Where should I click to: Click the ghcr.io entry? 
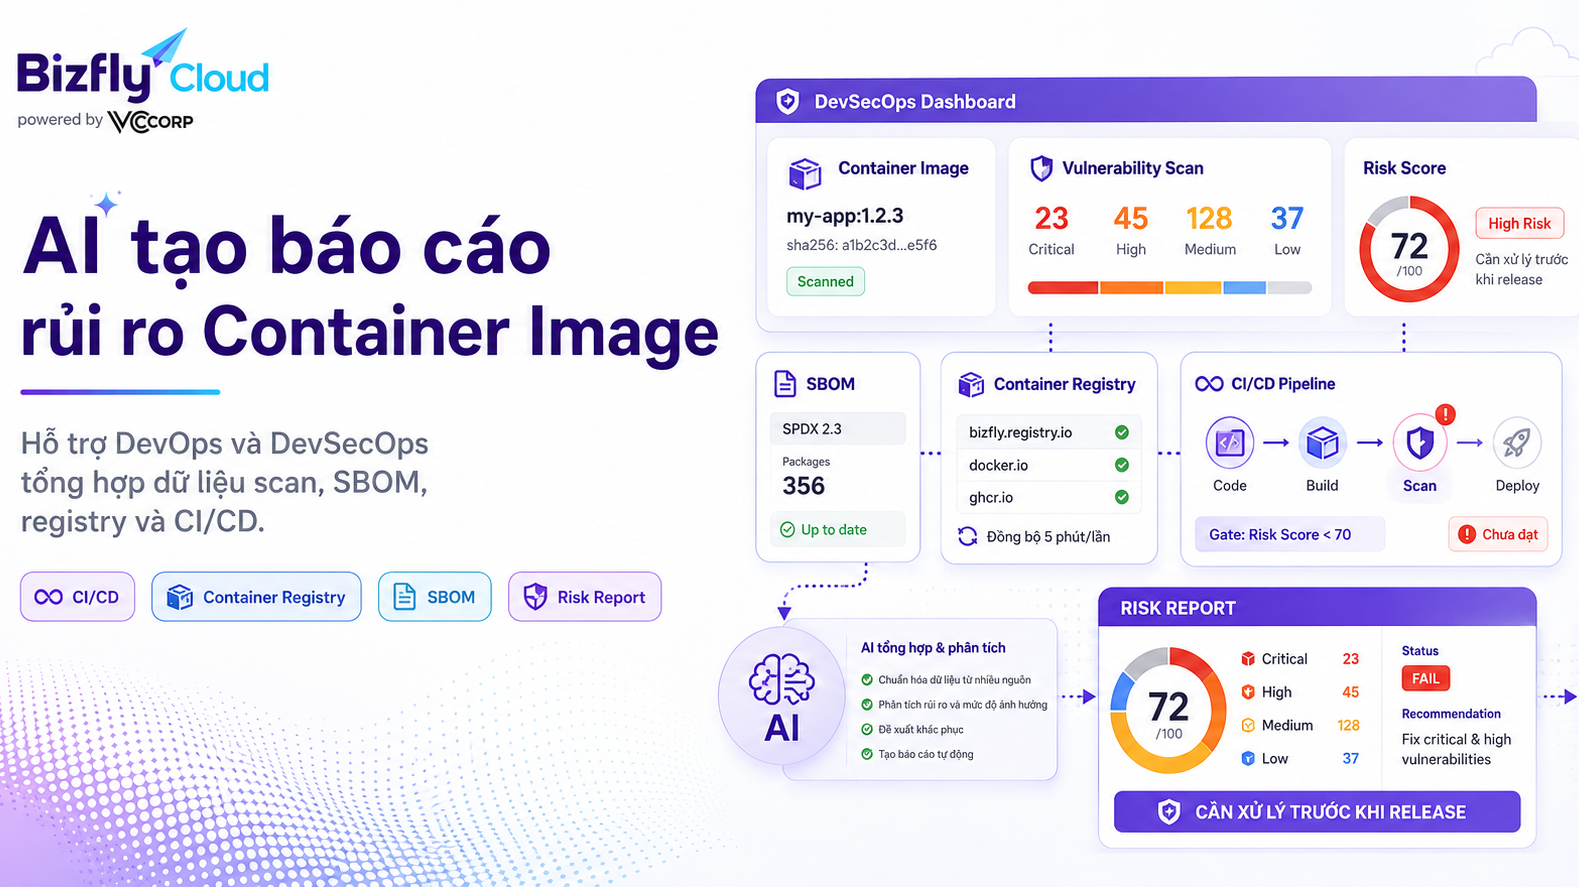coord(1047,497)
